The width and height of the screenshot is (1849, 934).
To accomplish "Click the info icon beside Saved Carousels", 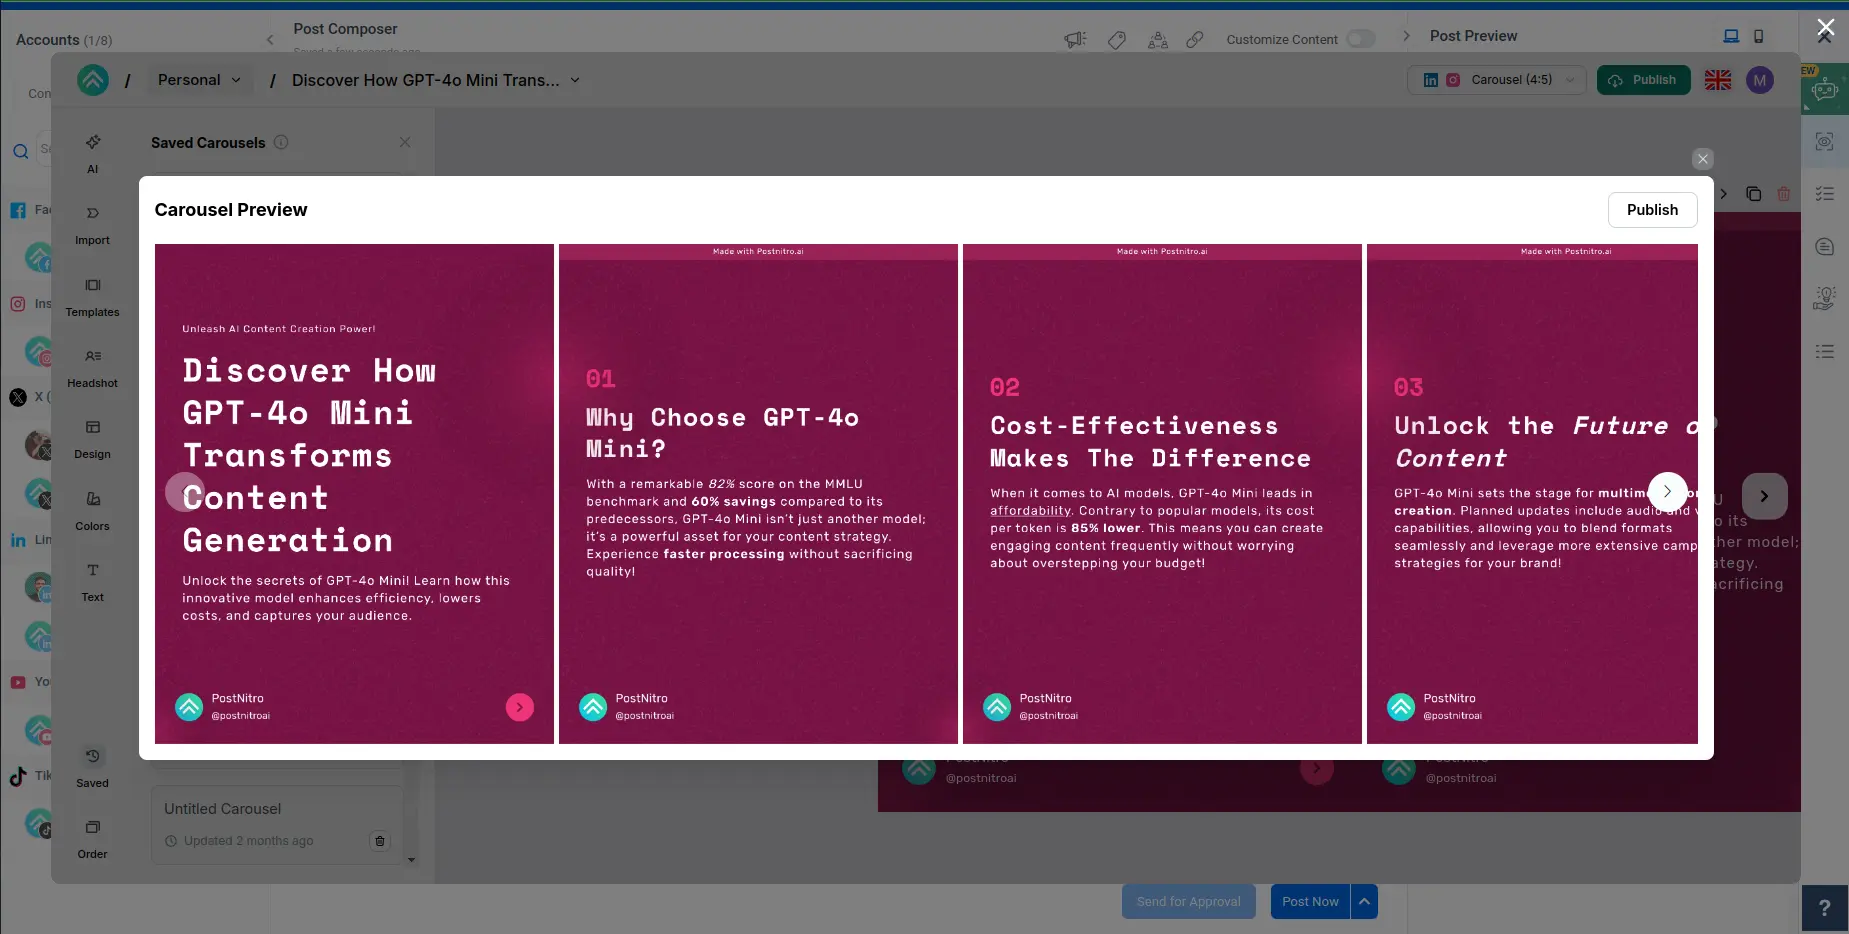I will [281, 142].
